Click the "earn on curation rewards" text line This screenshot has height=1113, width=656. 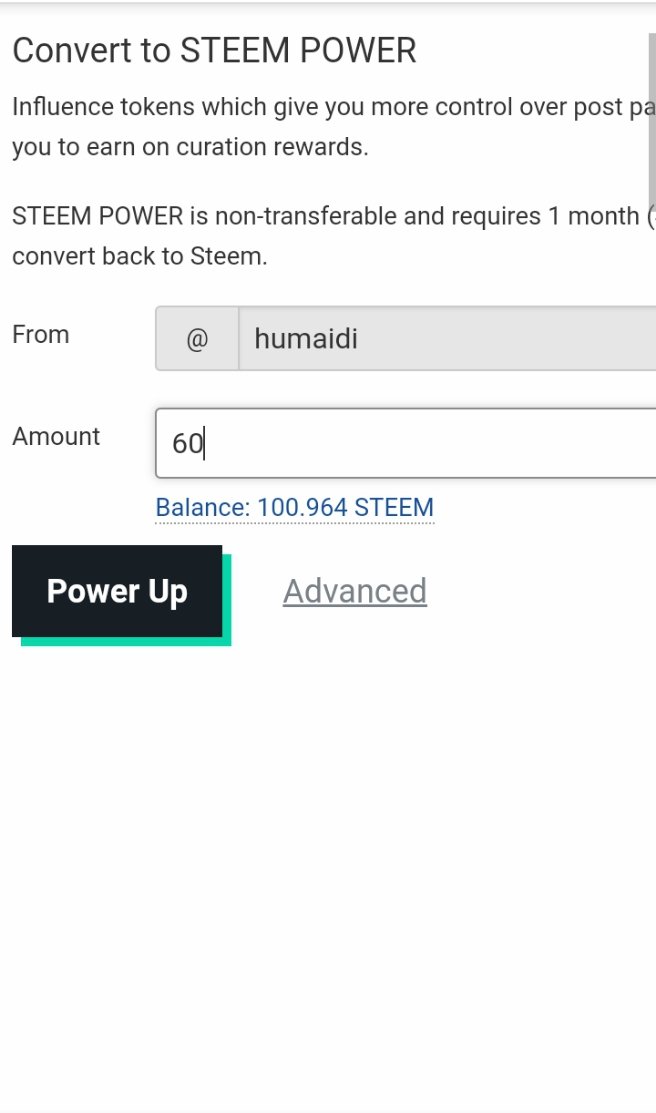point(190,147)
